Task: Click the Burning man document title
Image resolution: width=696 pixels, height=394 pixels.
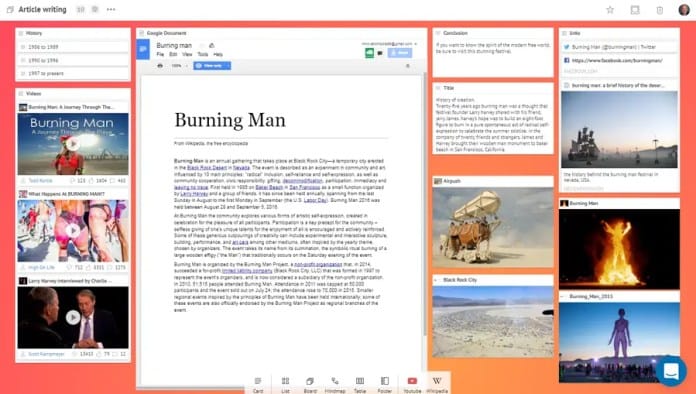Action: 174,45
